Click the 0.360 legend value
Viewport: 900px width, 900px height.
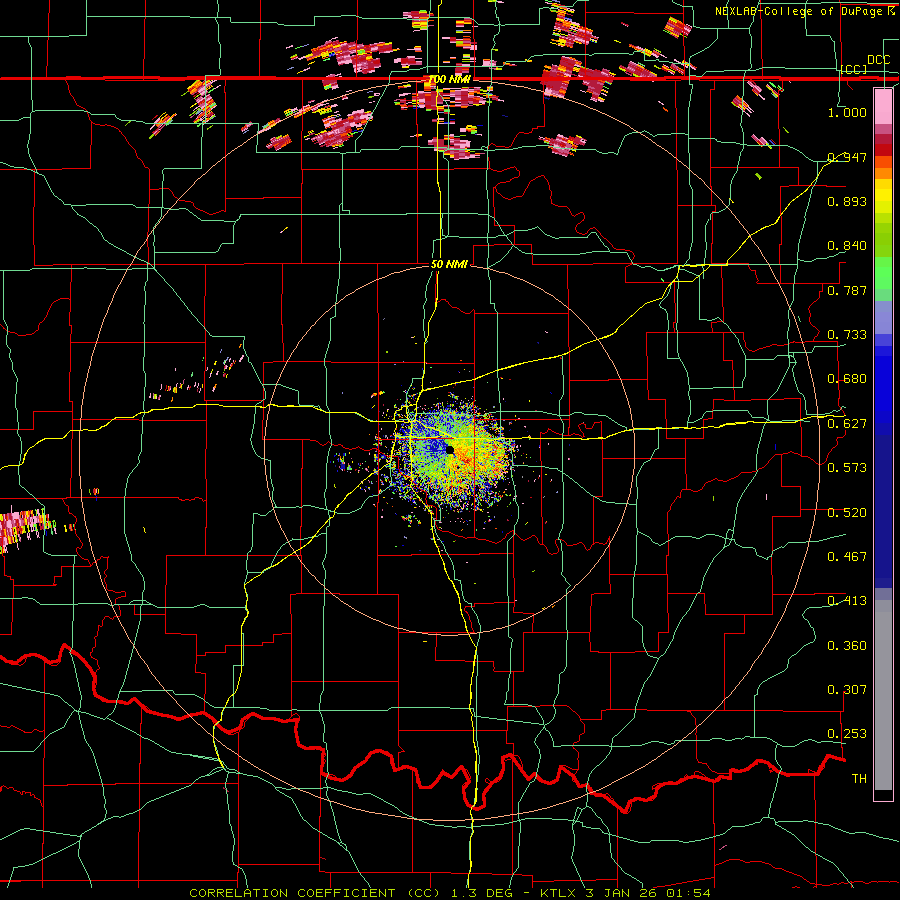tap(847, 645)
